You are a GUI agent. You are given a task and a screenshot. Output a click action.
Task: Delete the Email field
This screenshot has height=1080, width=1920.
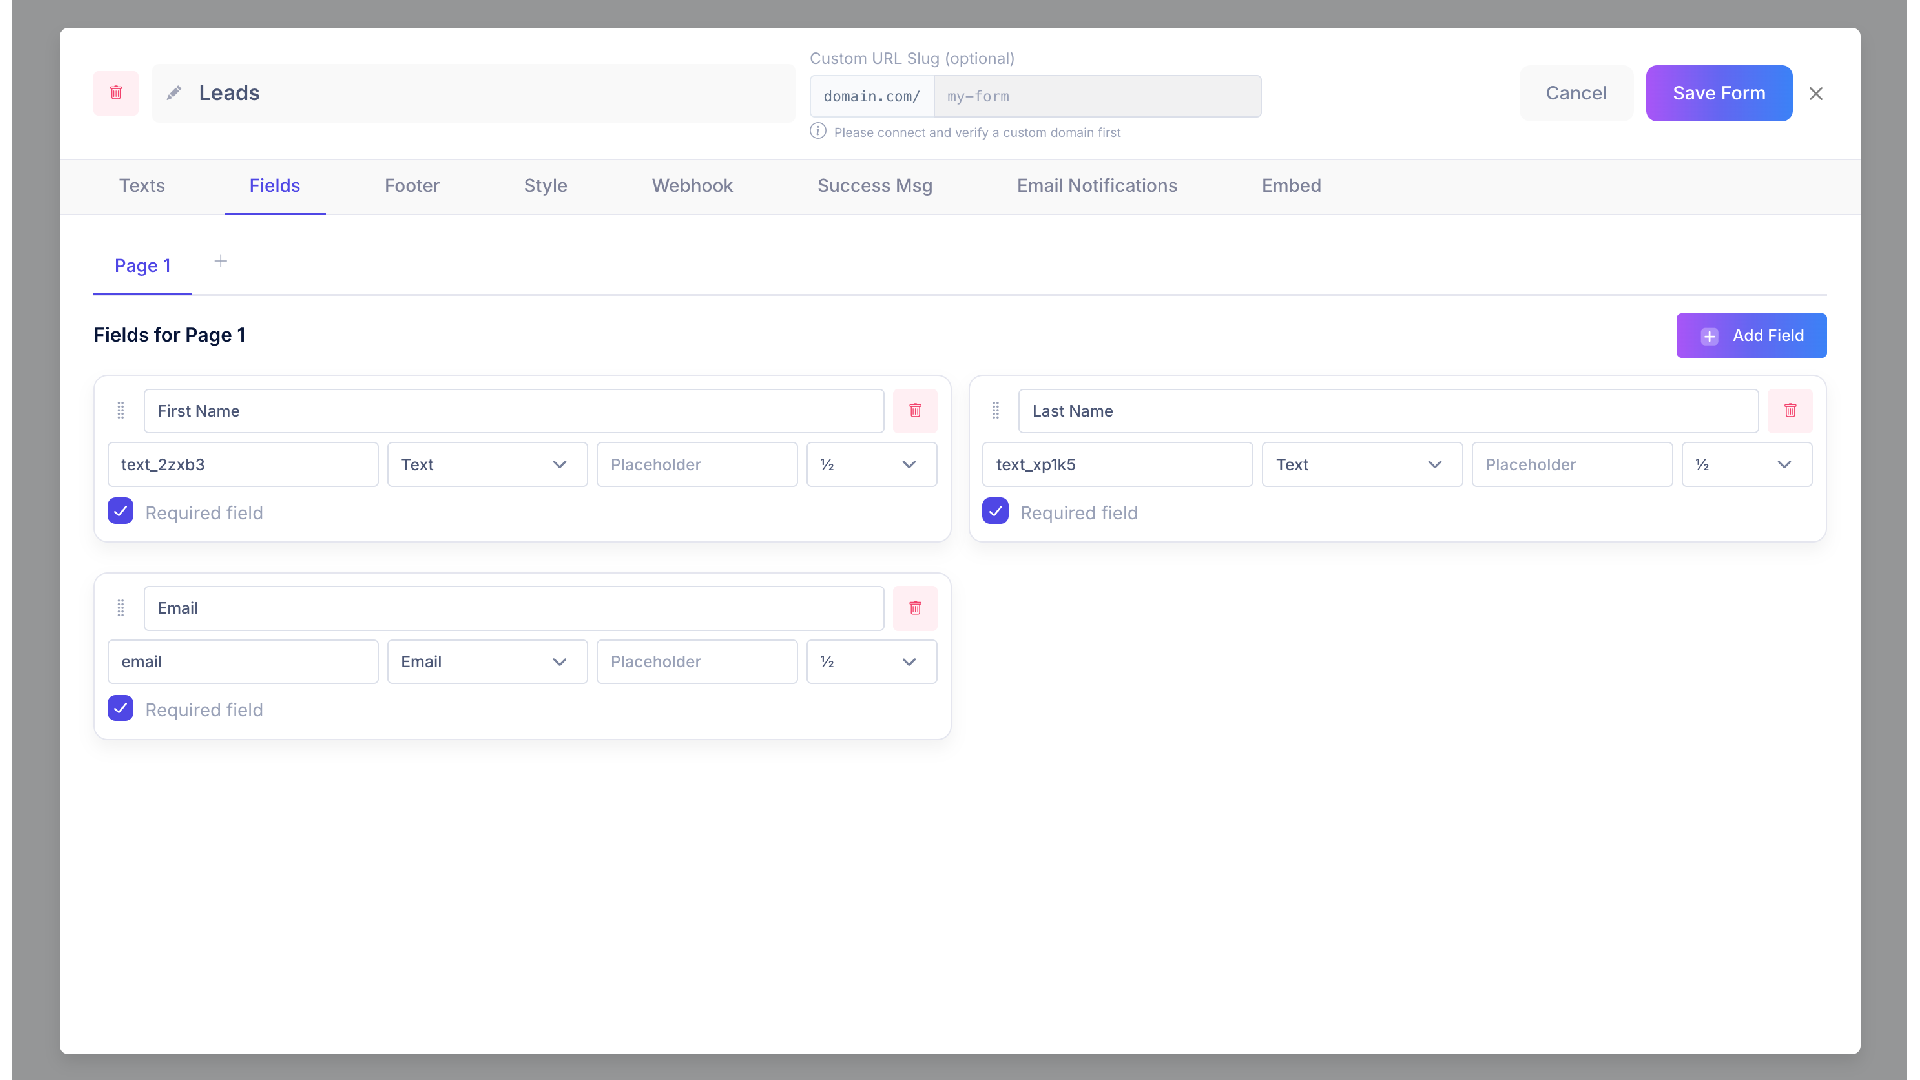coord(915,608)
